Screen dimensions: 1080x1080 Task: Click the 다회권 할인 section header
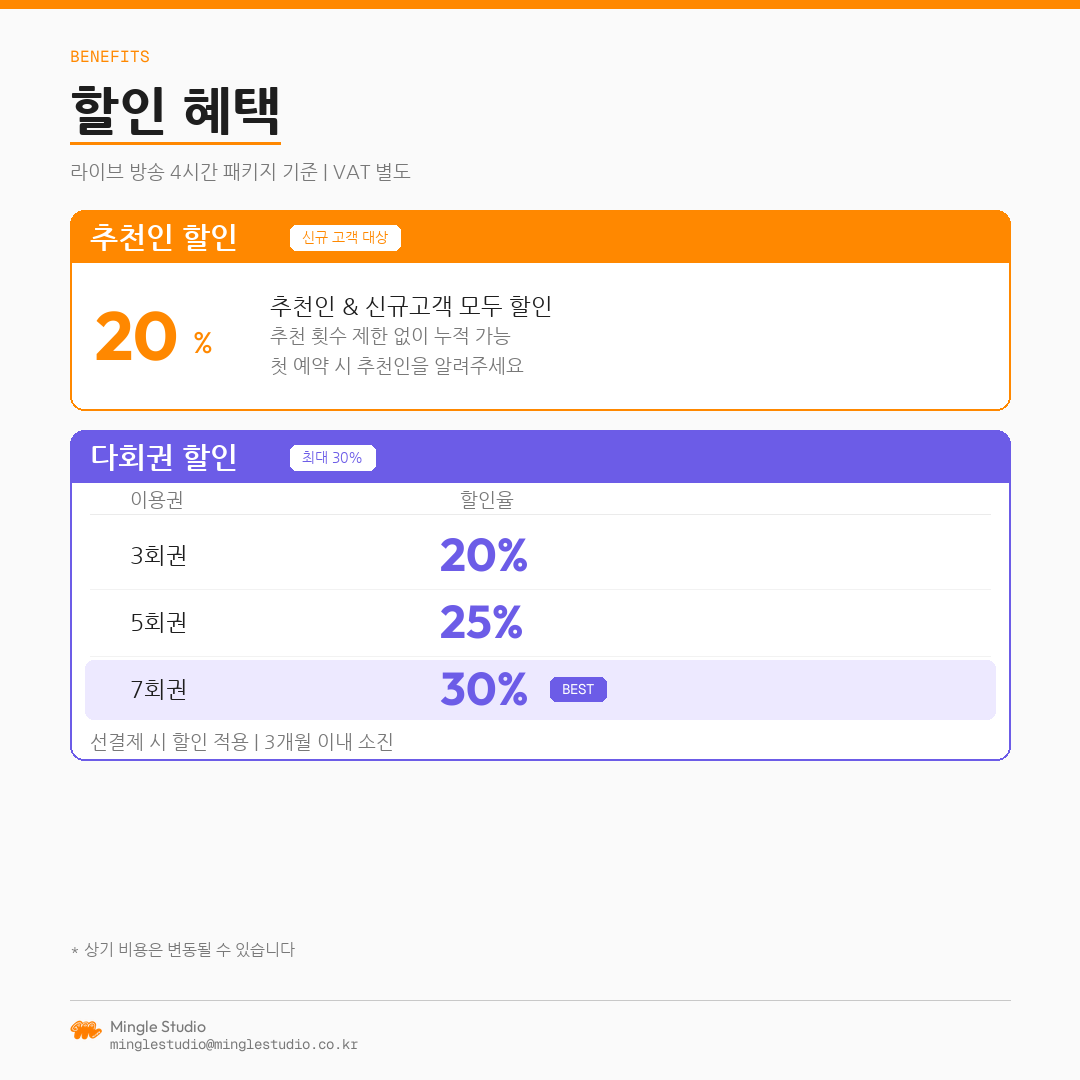(164, 457)
